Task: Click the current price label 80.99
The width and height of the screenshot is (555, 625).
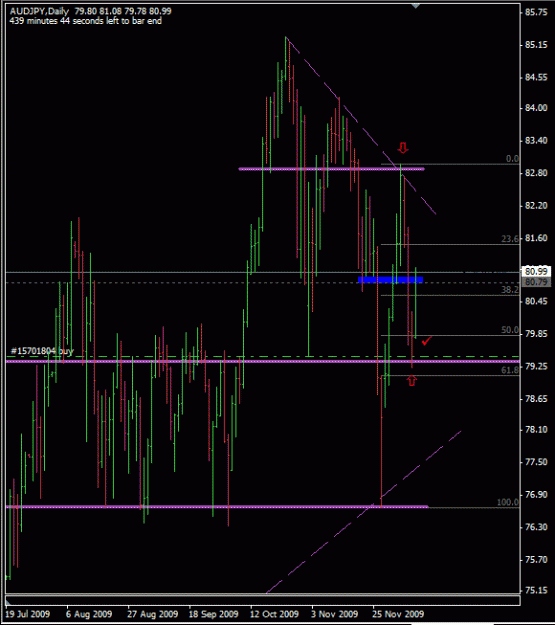Action: tap(536, 272)
